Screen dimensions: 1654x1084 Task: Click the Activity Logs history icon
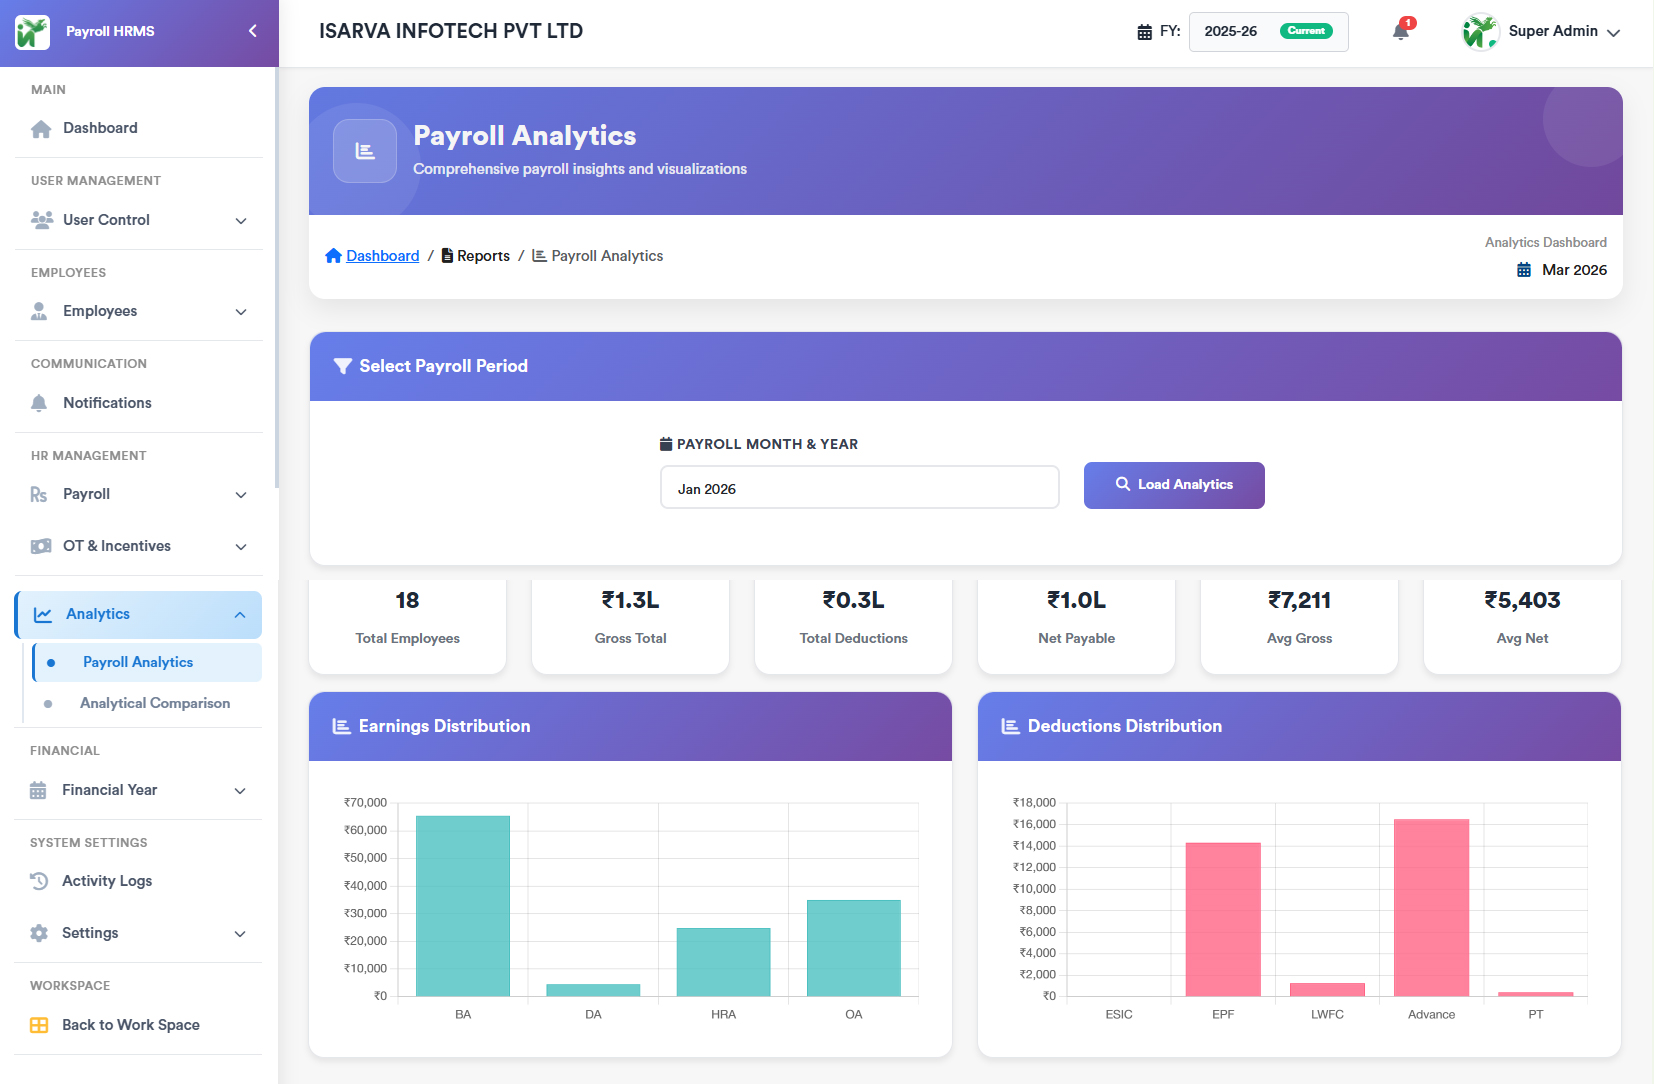click(39, 881)
